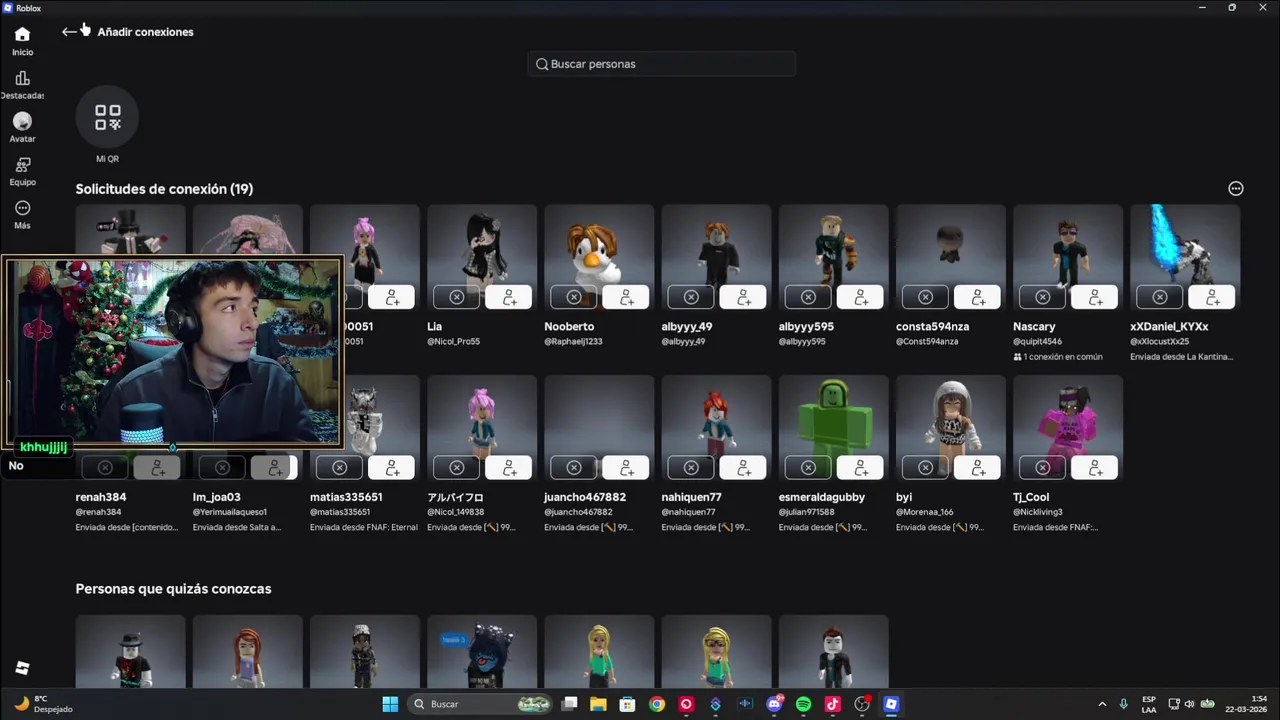Viewport: 1280px width, 720px height.
Task: Open Windows Start menu in taskbar
Action: [390, 704]
